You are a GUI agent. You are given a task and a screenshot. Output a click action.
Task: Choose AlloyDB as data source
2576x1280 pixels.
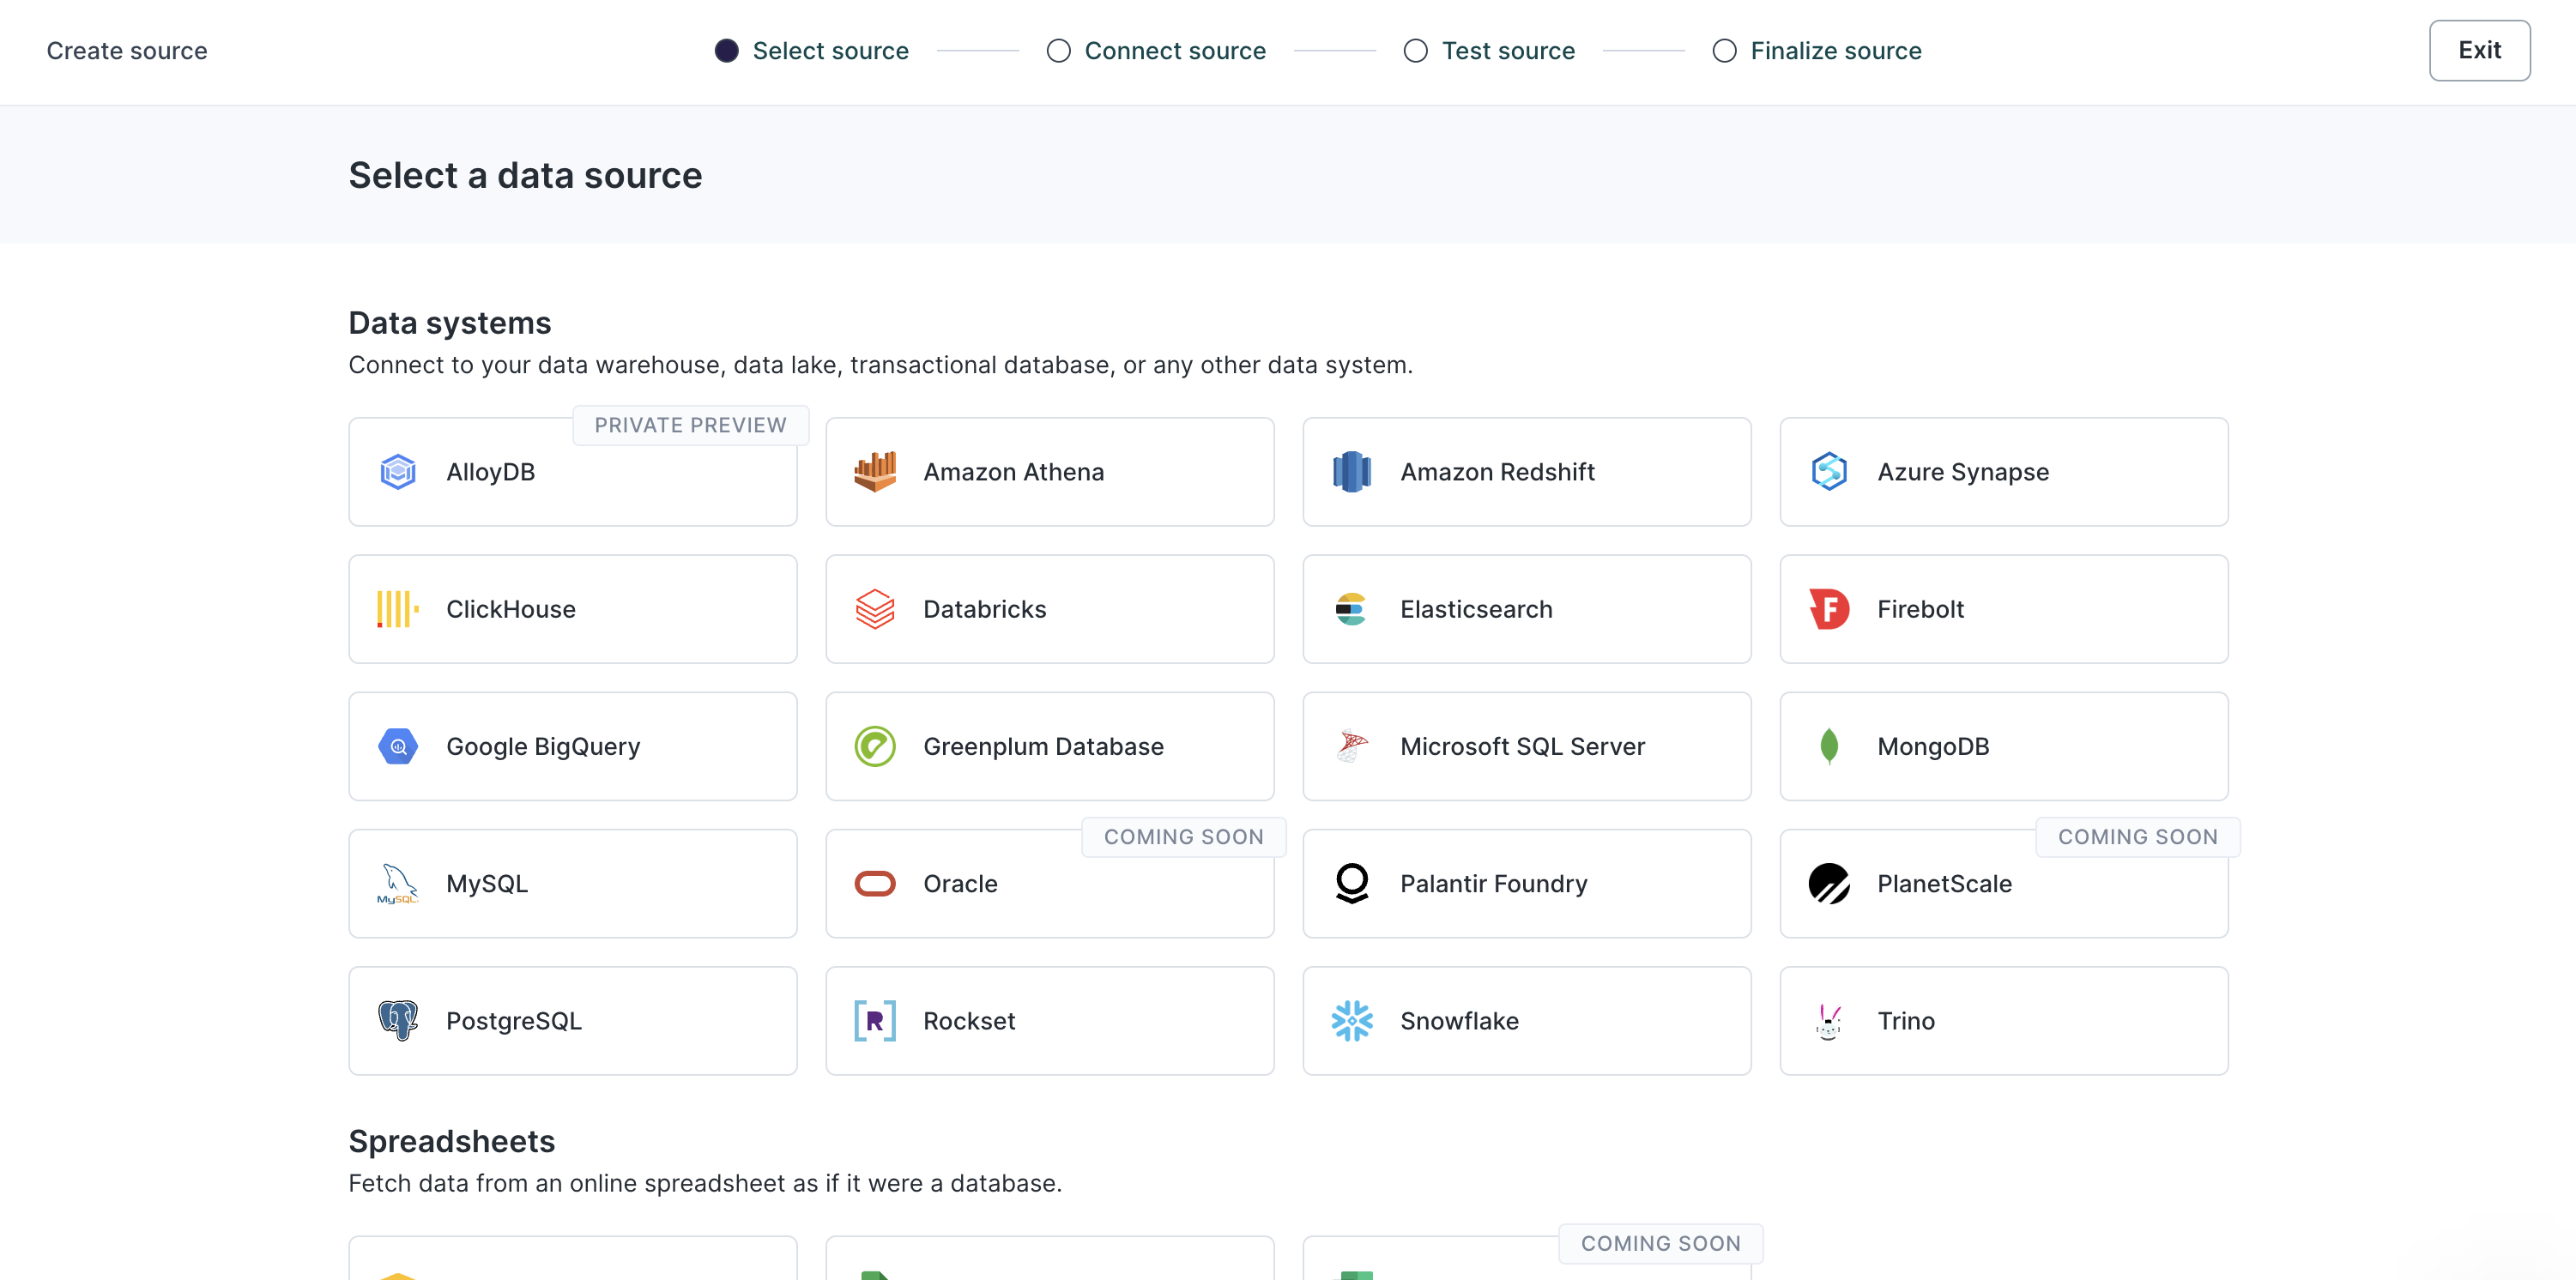click(x=573, y=472)
